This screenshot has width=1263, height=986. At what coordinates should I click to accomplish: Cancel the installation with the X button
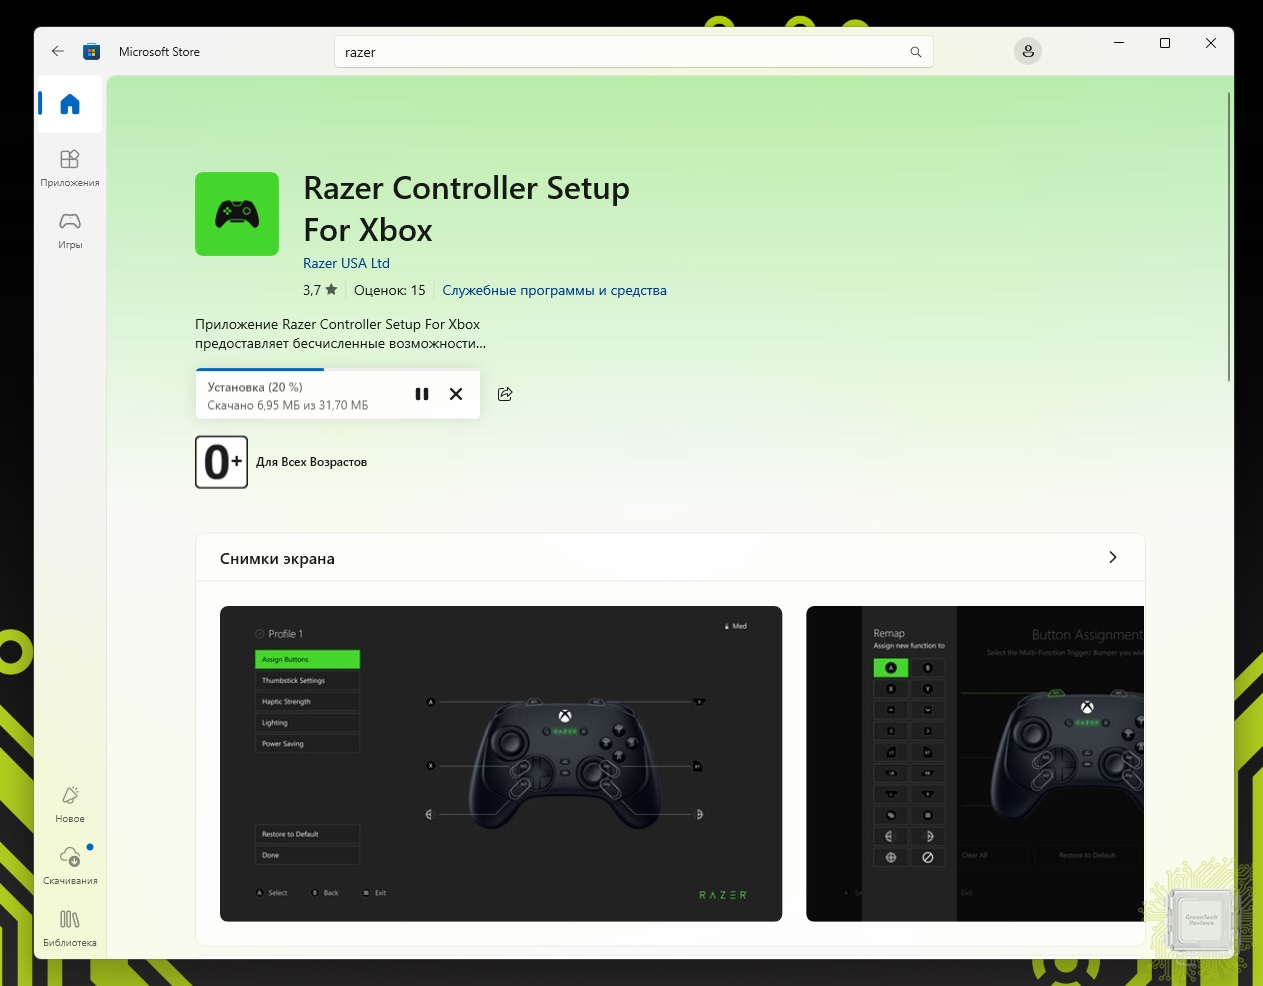point(456,394)
